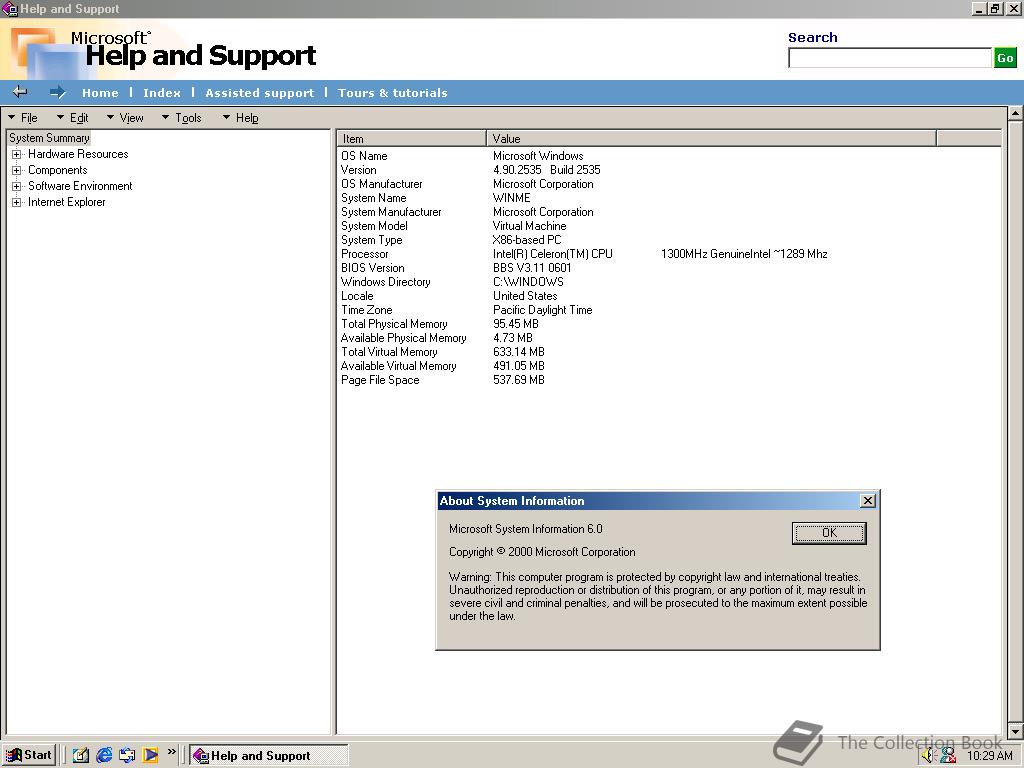Click the Help and Support title bar icon
The width and height of the screenshot is (1024, 768).
click(9, 8)
